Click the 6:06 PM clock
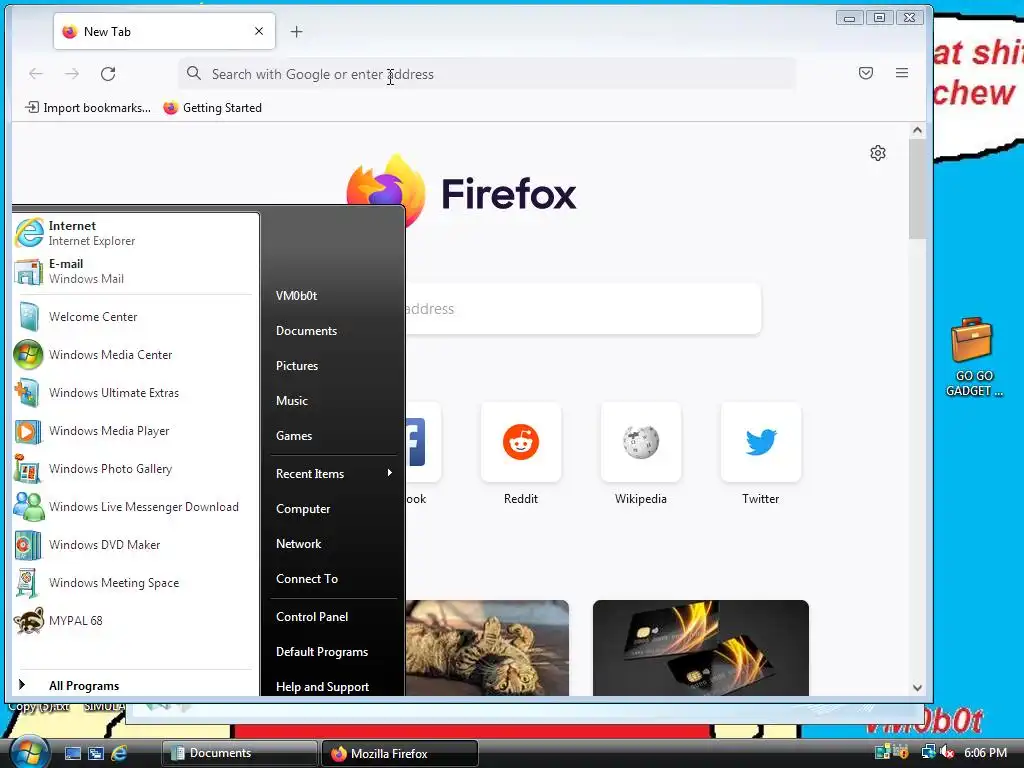Image resolution: width=1024 pixels, height=768 pixels. click(985, 753)
